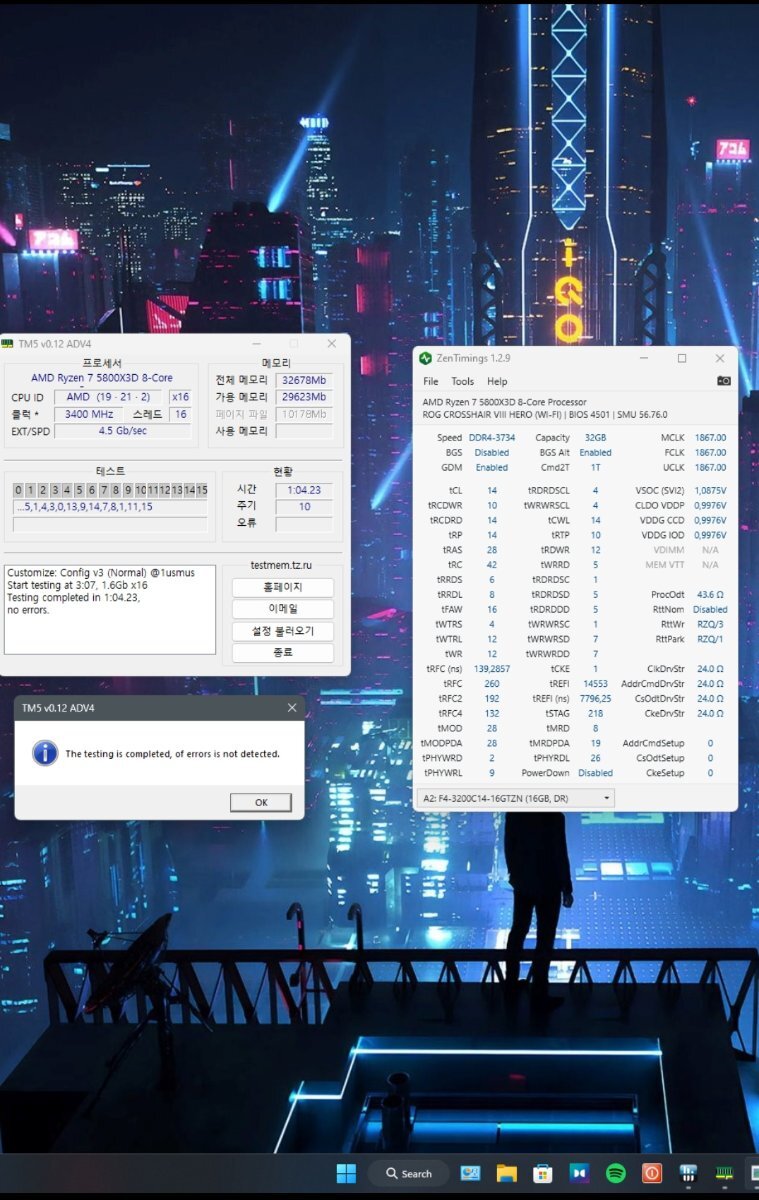
Task: Click the PowerDown Disabled value
Action: [595, 773]
